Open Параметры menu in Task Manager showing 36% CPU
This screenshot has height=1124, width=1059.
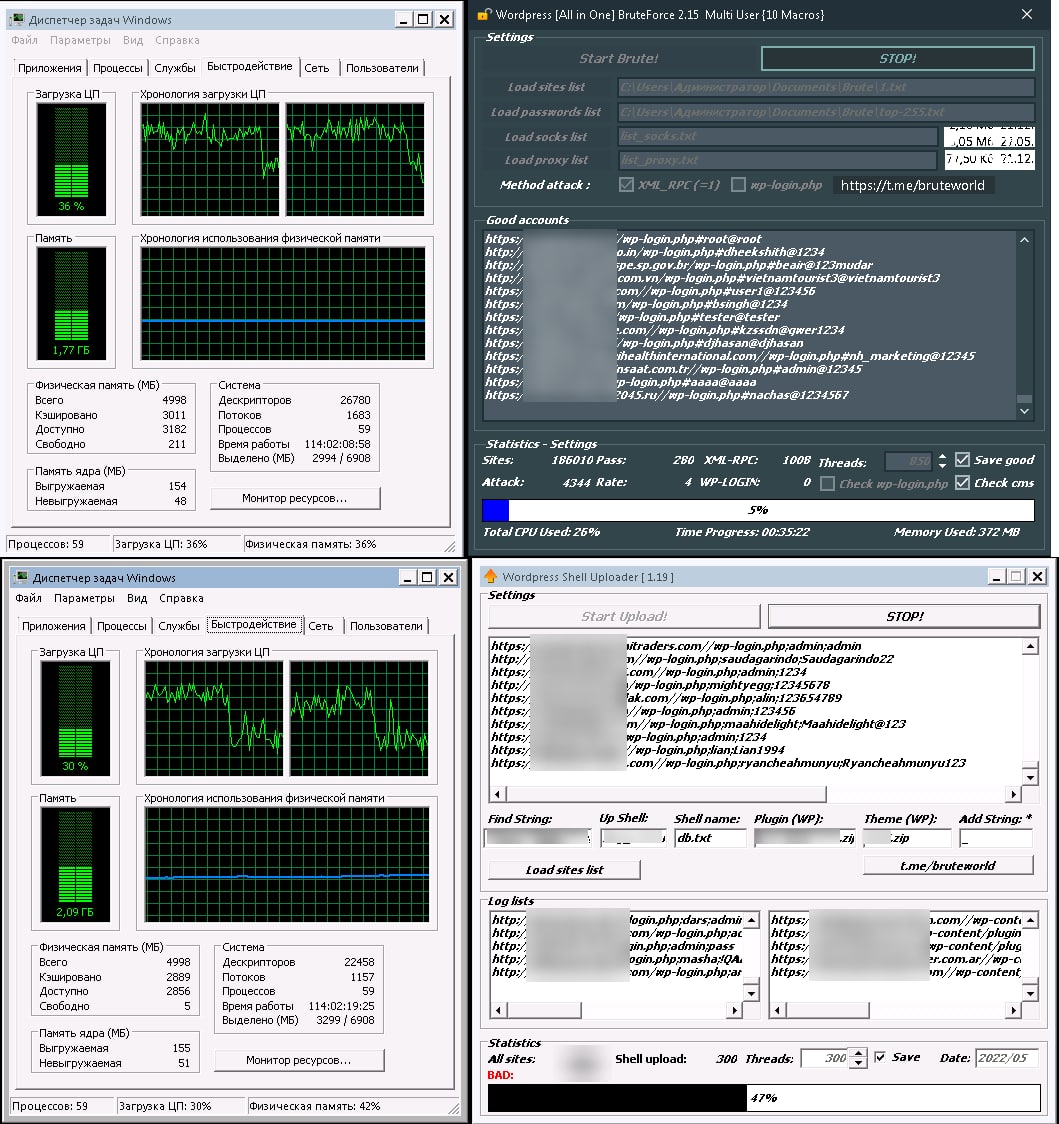[80, 40]
